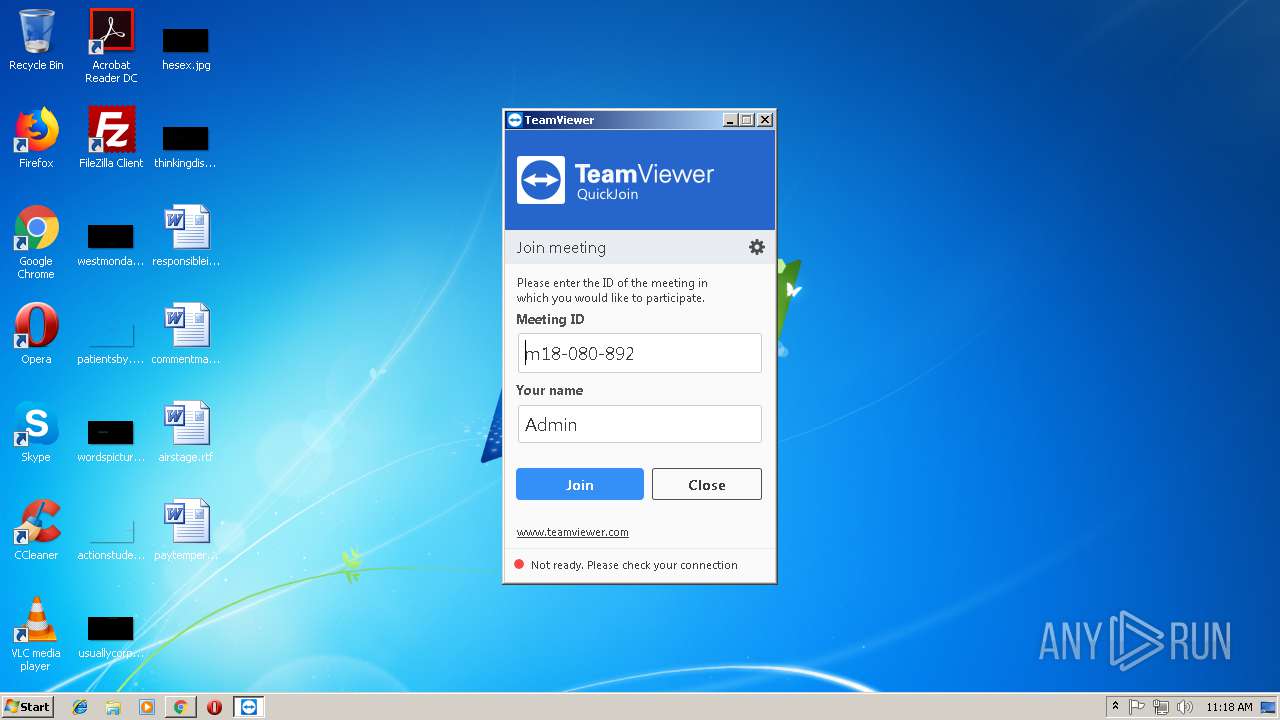Open the volume speaker tray icon

pyautogui.click(x=1185, y=707)
